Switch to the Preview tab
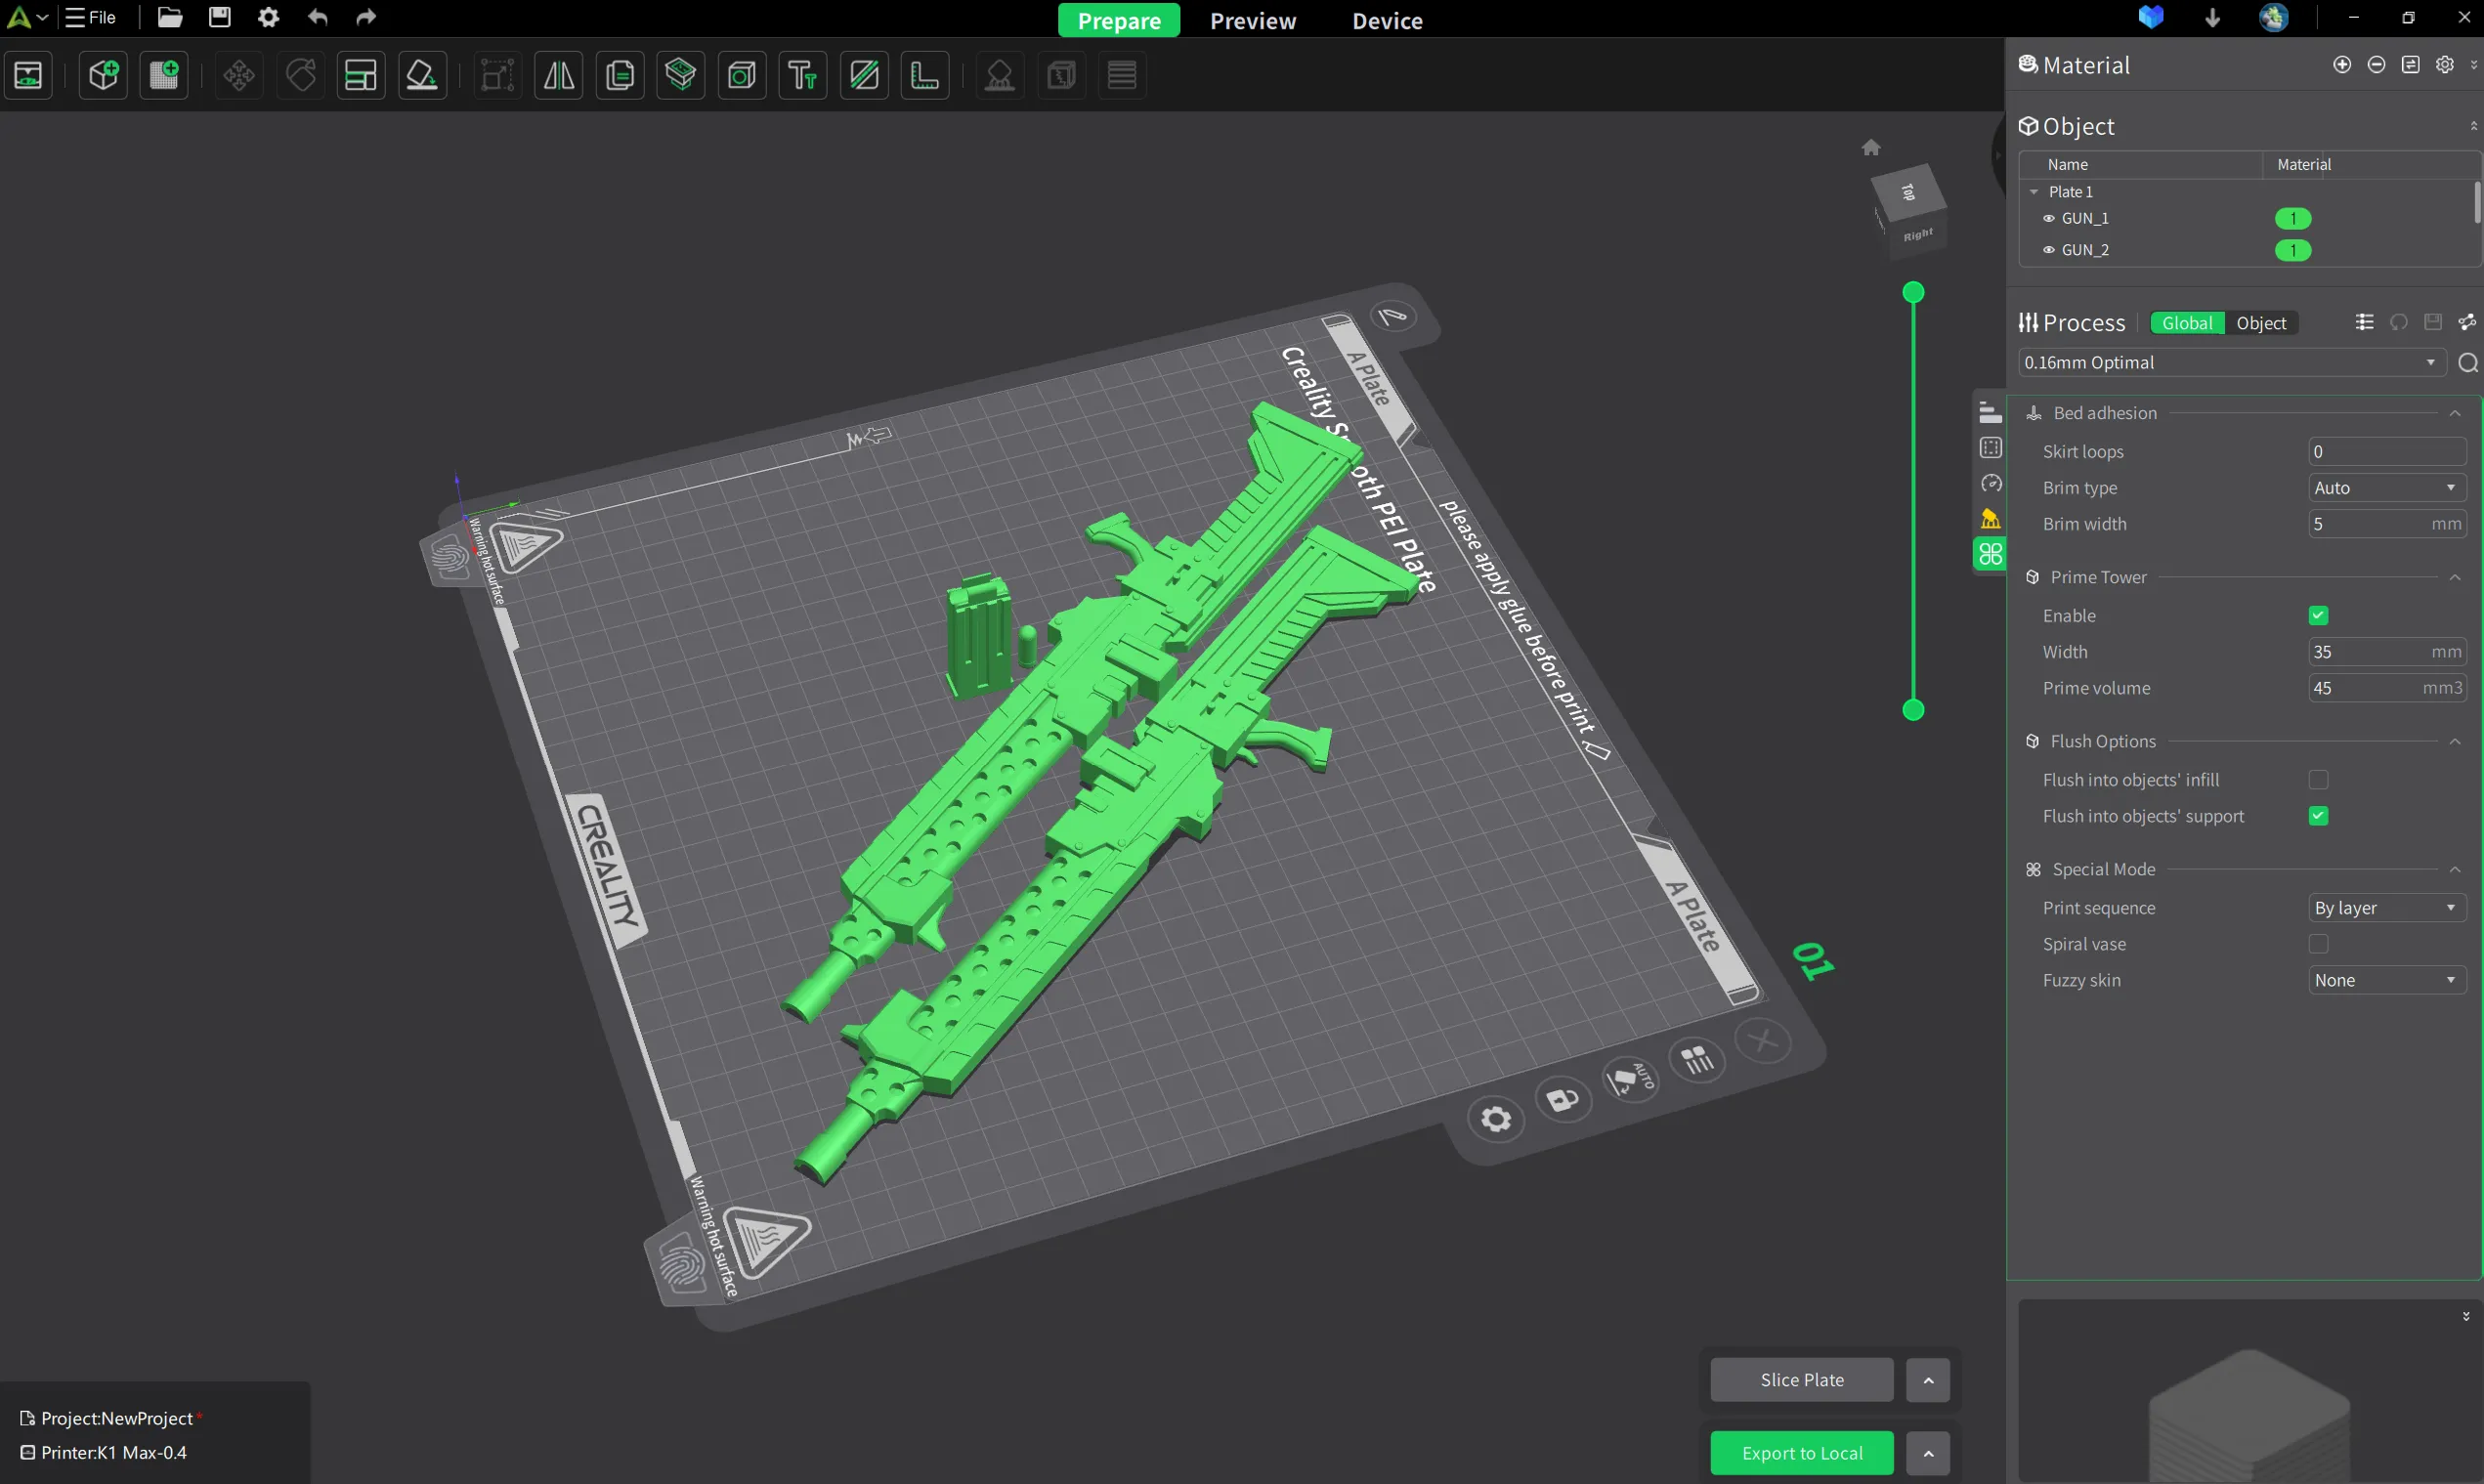2484x1484 pixels. pos(1253,20)
